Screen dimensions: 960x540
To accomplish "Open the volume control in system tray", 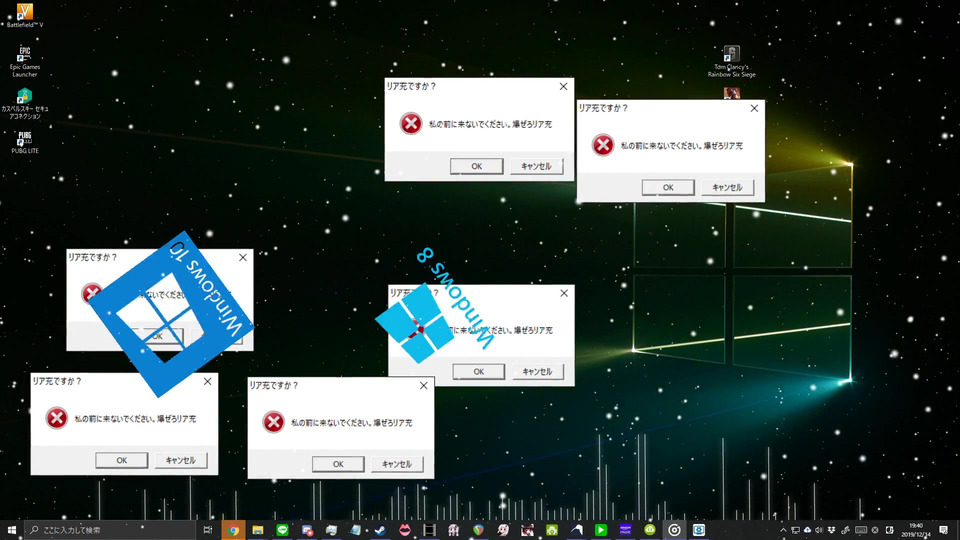I will (x=819, y=530).
